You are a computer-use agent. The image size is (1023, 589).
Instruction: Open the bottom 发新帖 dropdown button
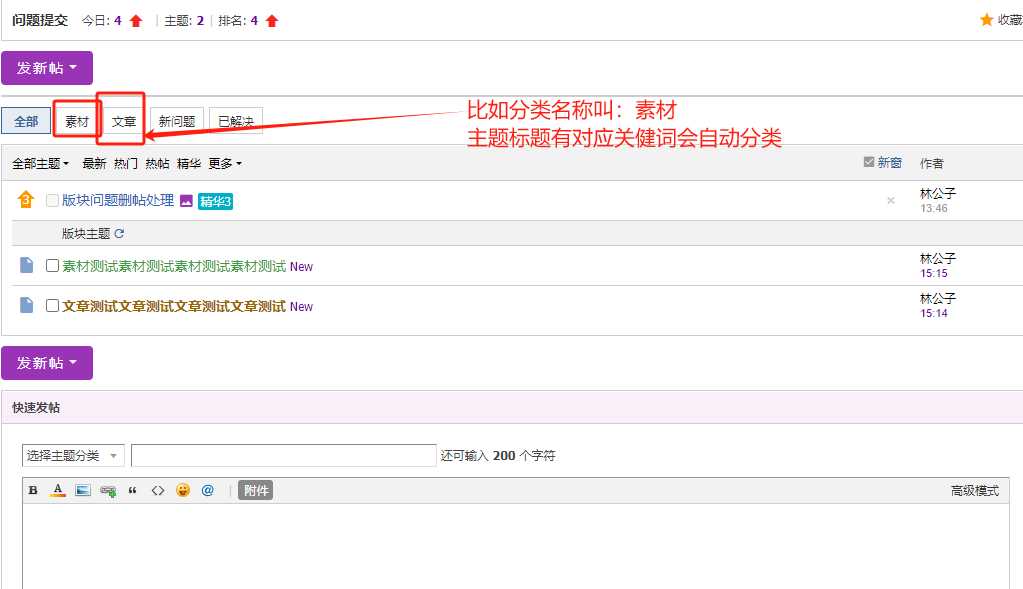(x=47, y=363)
